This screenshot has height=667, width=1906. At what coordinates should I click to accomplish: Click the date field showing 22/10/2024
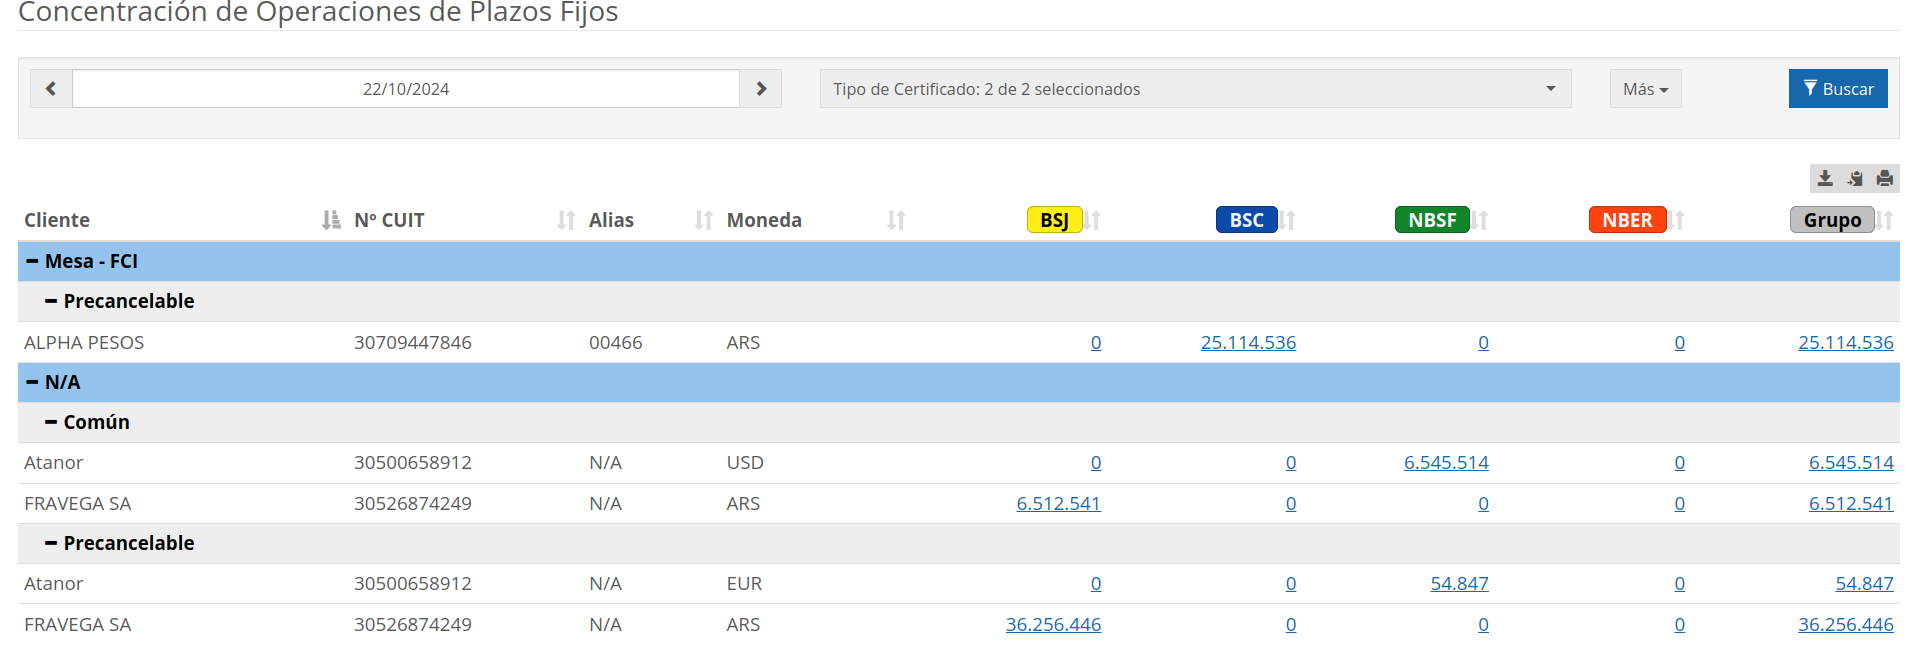coord(406,89)
